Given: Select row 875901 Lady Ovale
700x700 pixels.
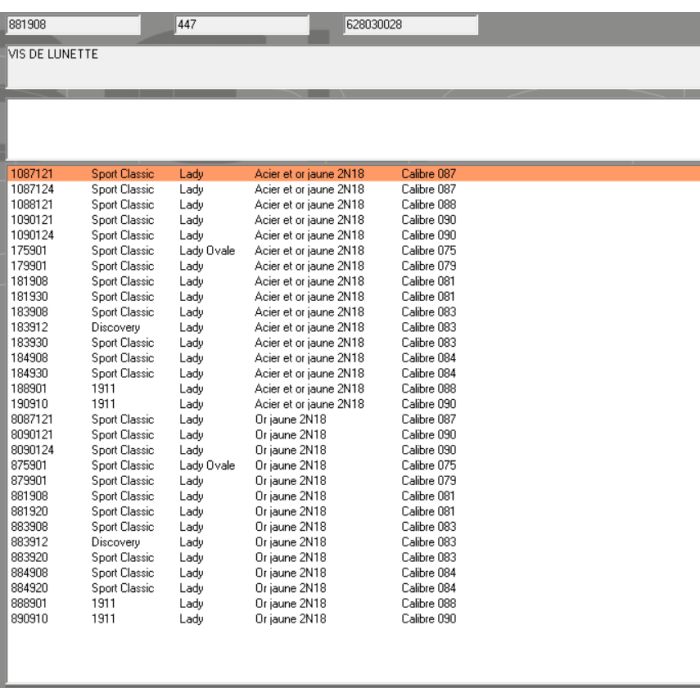Looking at the screenshot, I should pyautogui.click(x=354, y=465).
